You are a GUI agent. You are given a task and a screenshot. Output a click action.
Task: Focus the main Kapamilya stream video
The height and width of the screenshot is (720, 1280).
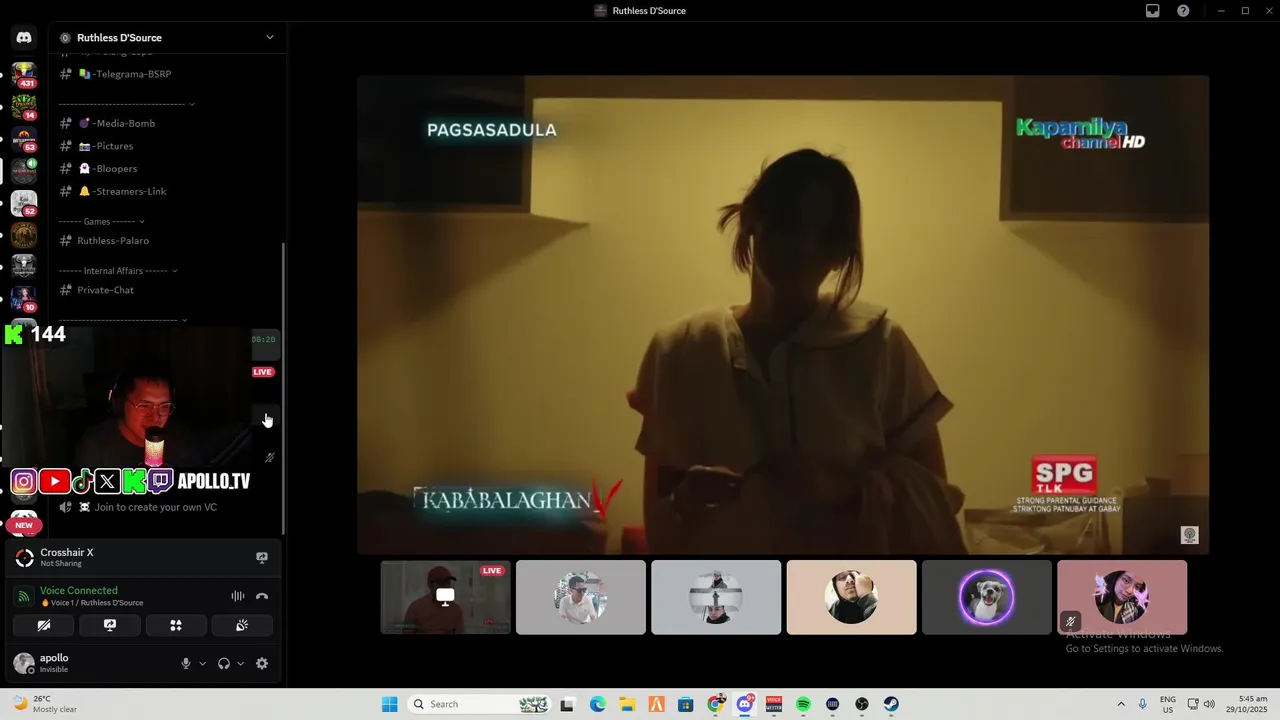click(x=783, y=314)
